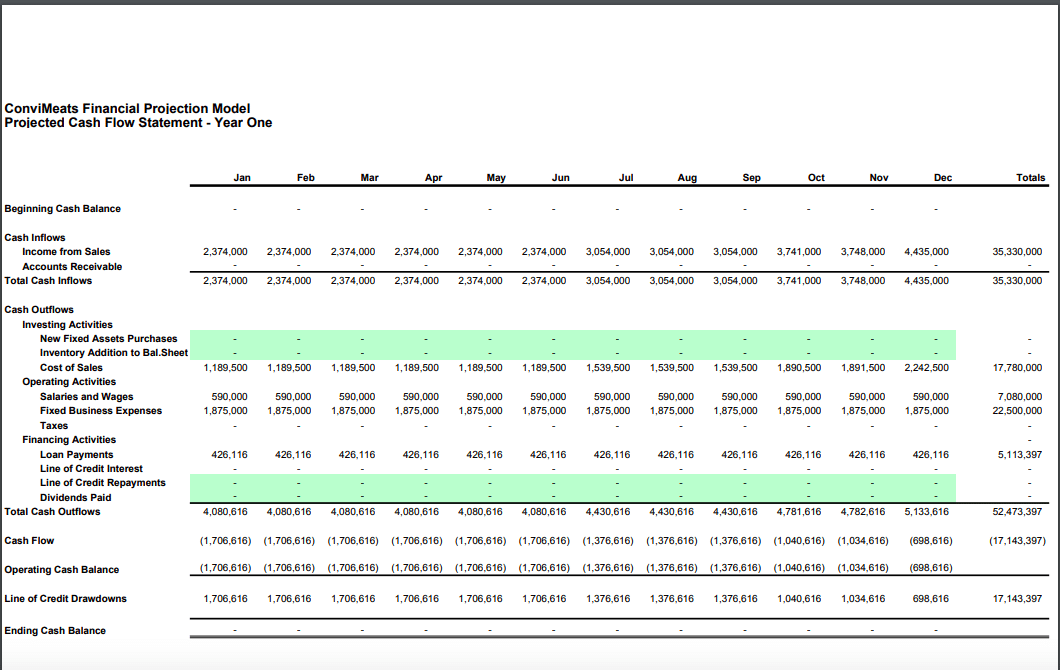Click the Accounts Receivable row label
The image size is (1060, 670).
click(72, 267)
